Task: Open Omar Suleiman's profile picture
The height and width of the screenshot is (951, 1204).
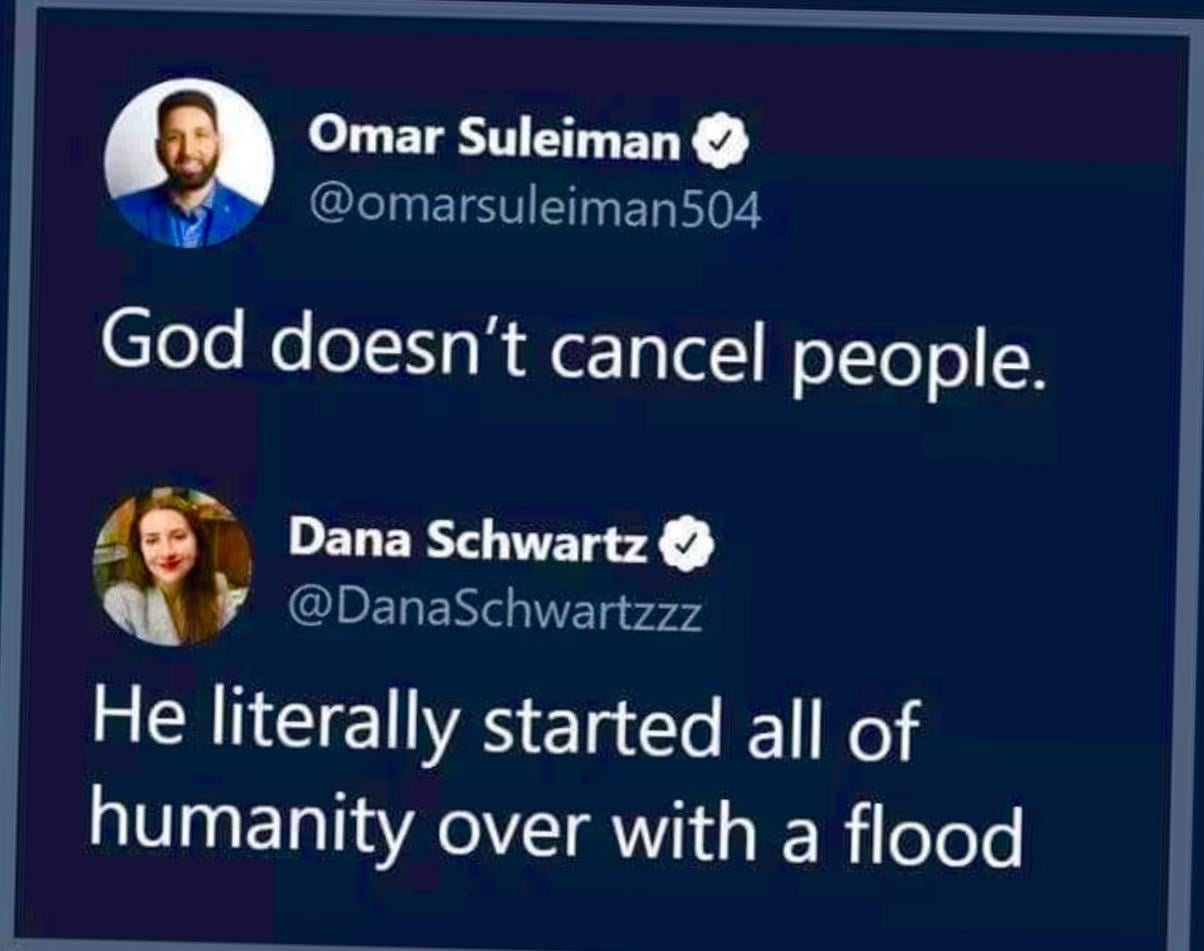Action: pos(189,163)
